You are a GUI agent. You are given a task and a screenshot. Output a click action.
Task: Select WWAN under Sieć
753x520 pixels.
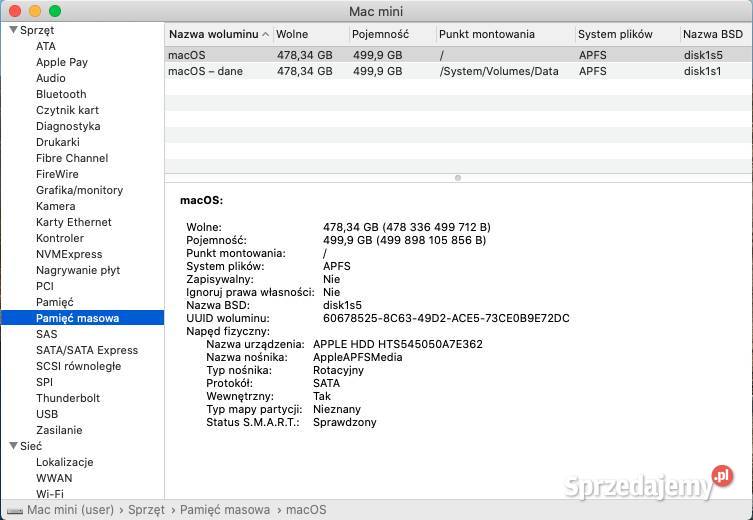click(x=54, y=478)
